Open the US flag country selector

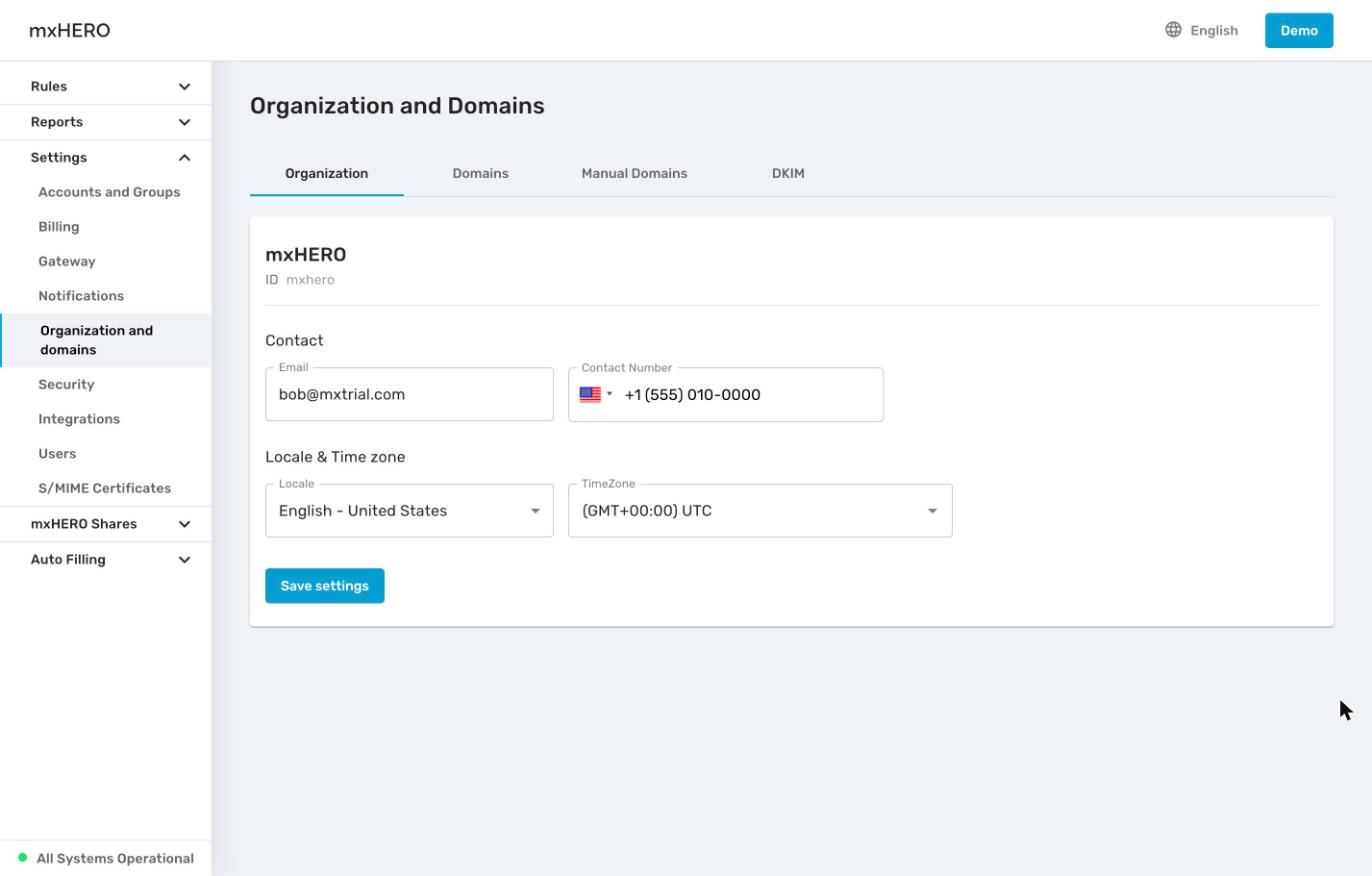[596, 394]
